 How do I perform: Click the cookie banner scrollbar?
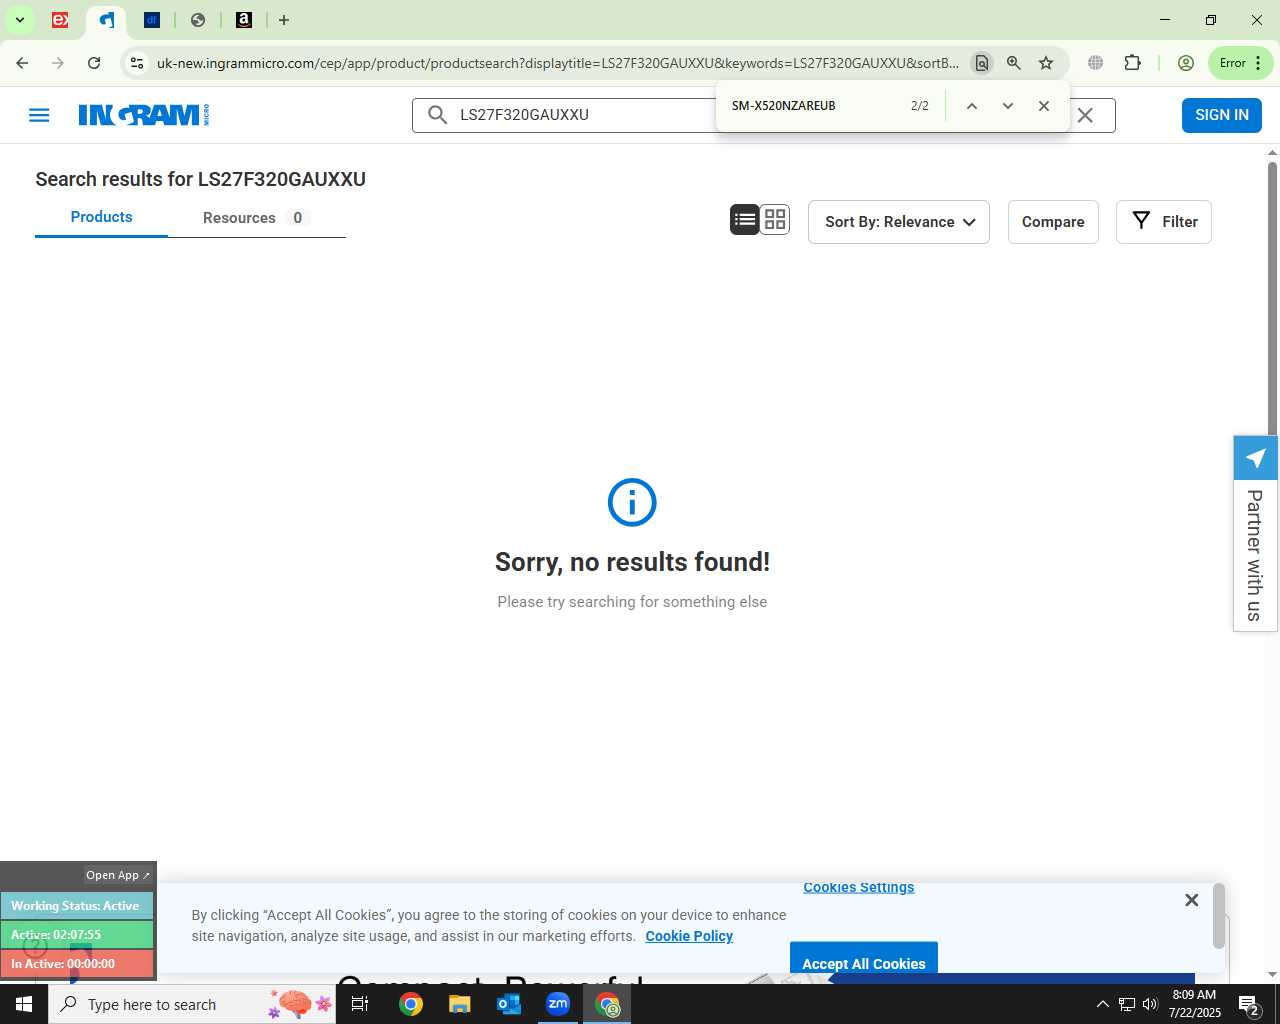click(x=1219, y=916)
